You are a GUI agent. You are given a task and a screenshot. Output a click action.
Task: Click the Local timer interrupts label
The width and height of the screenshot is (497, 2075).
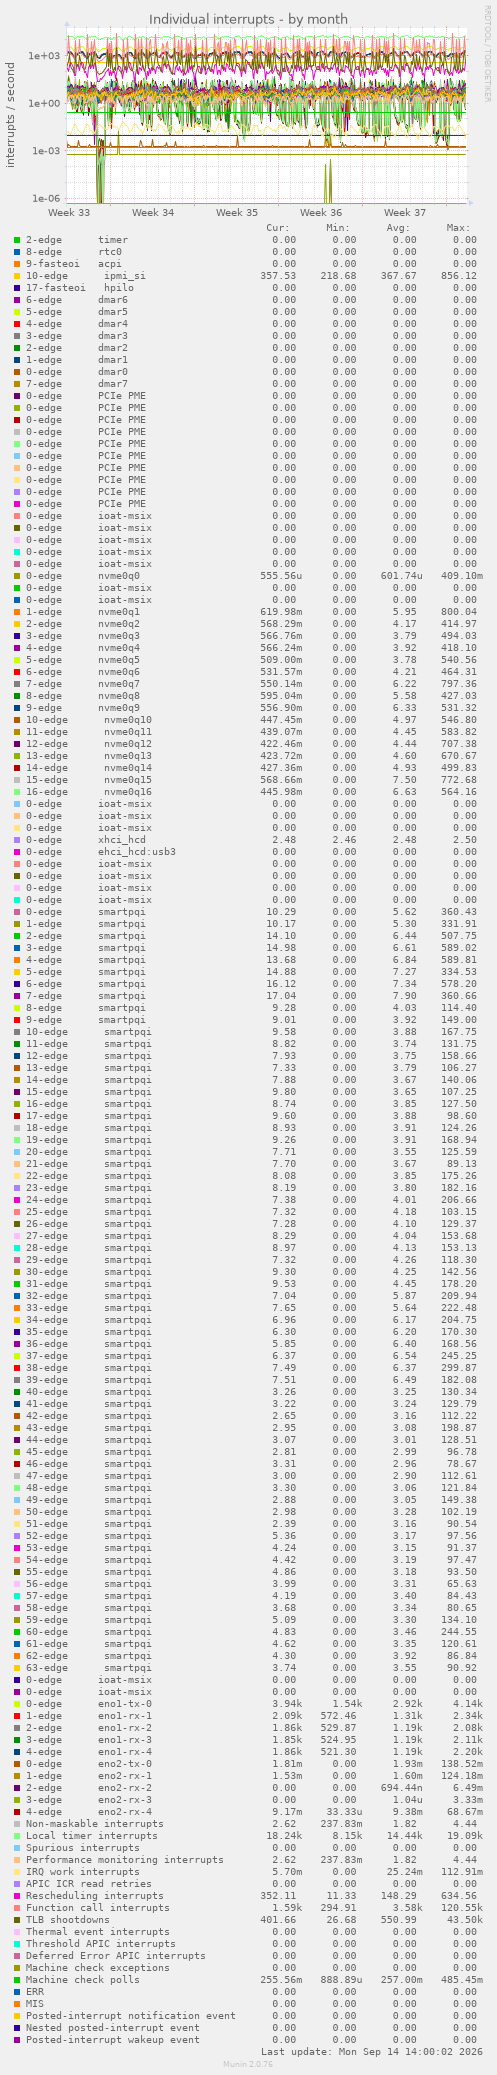[x=92, y=1836]
